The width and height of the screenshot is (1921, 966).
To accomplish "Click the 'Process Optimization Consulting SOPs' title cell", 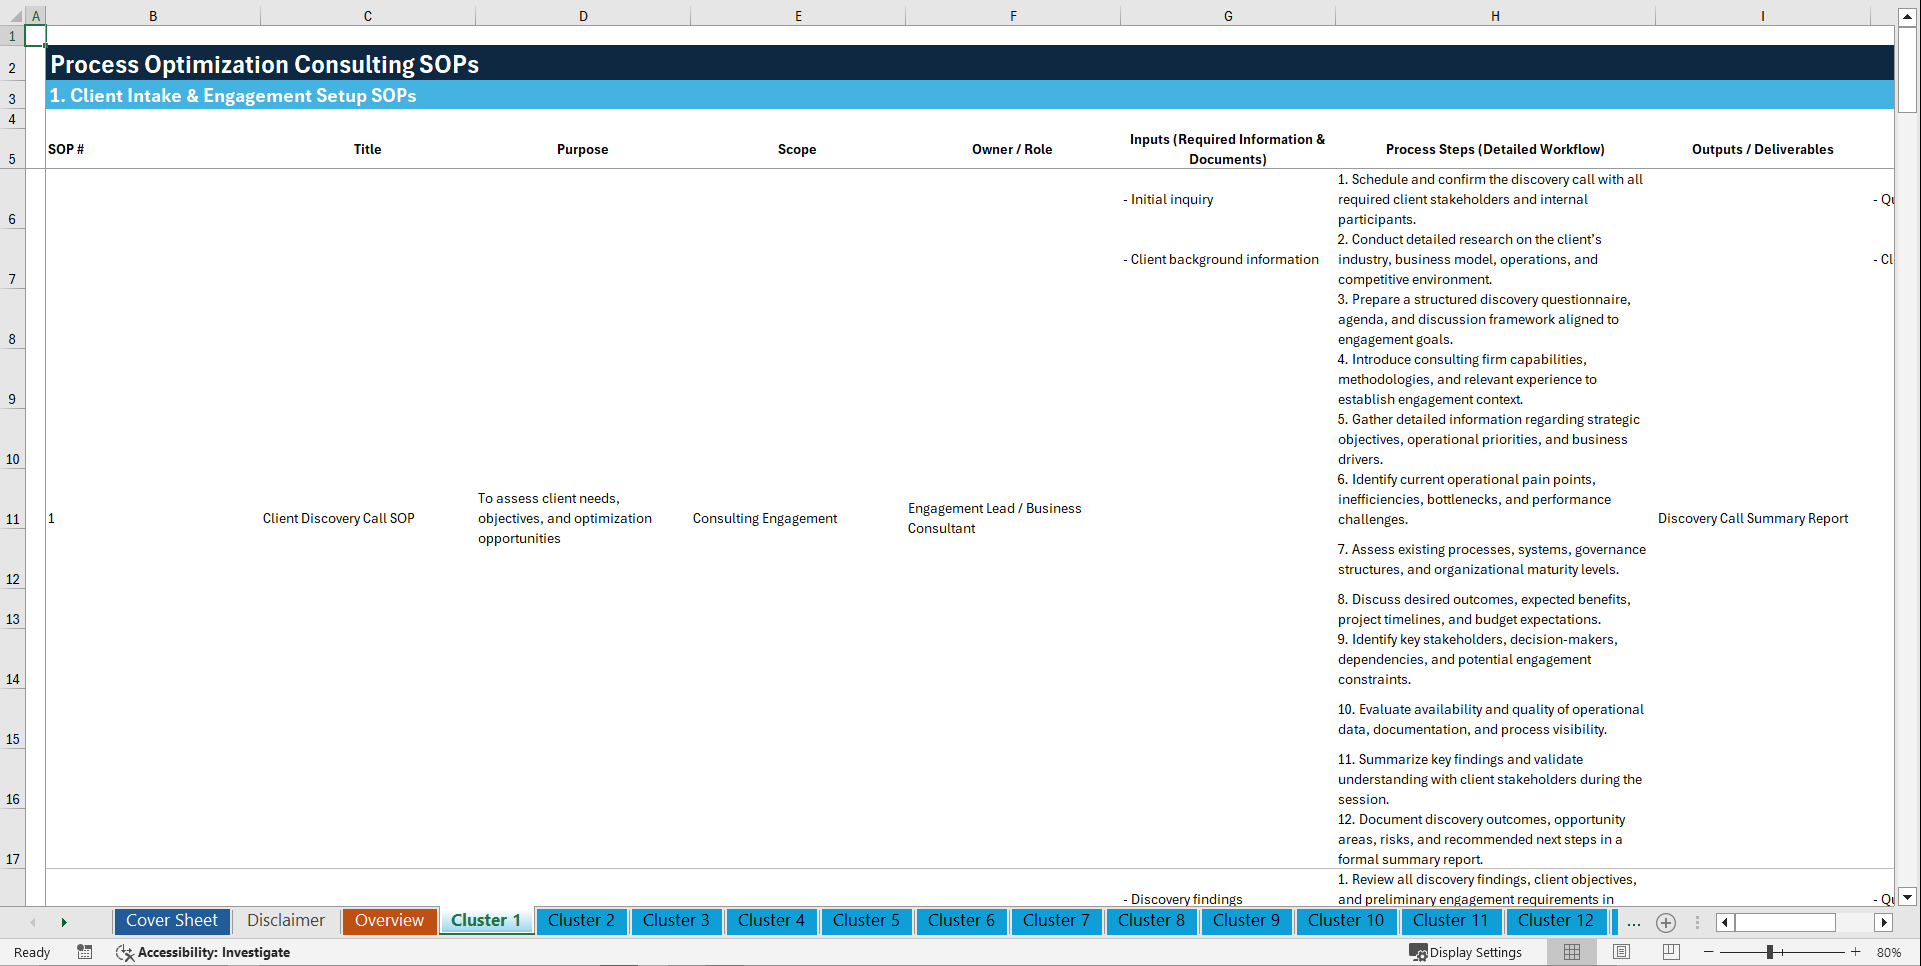I will (265, 64).
